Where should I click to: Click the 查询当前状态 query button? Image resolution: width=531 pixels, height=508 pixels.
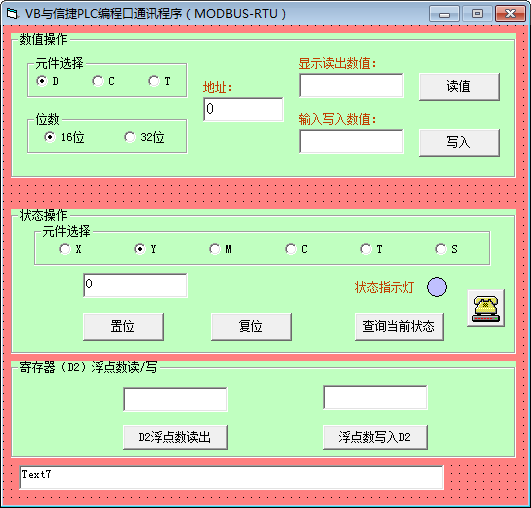click(399, 326)
